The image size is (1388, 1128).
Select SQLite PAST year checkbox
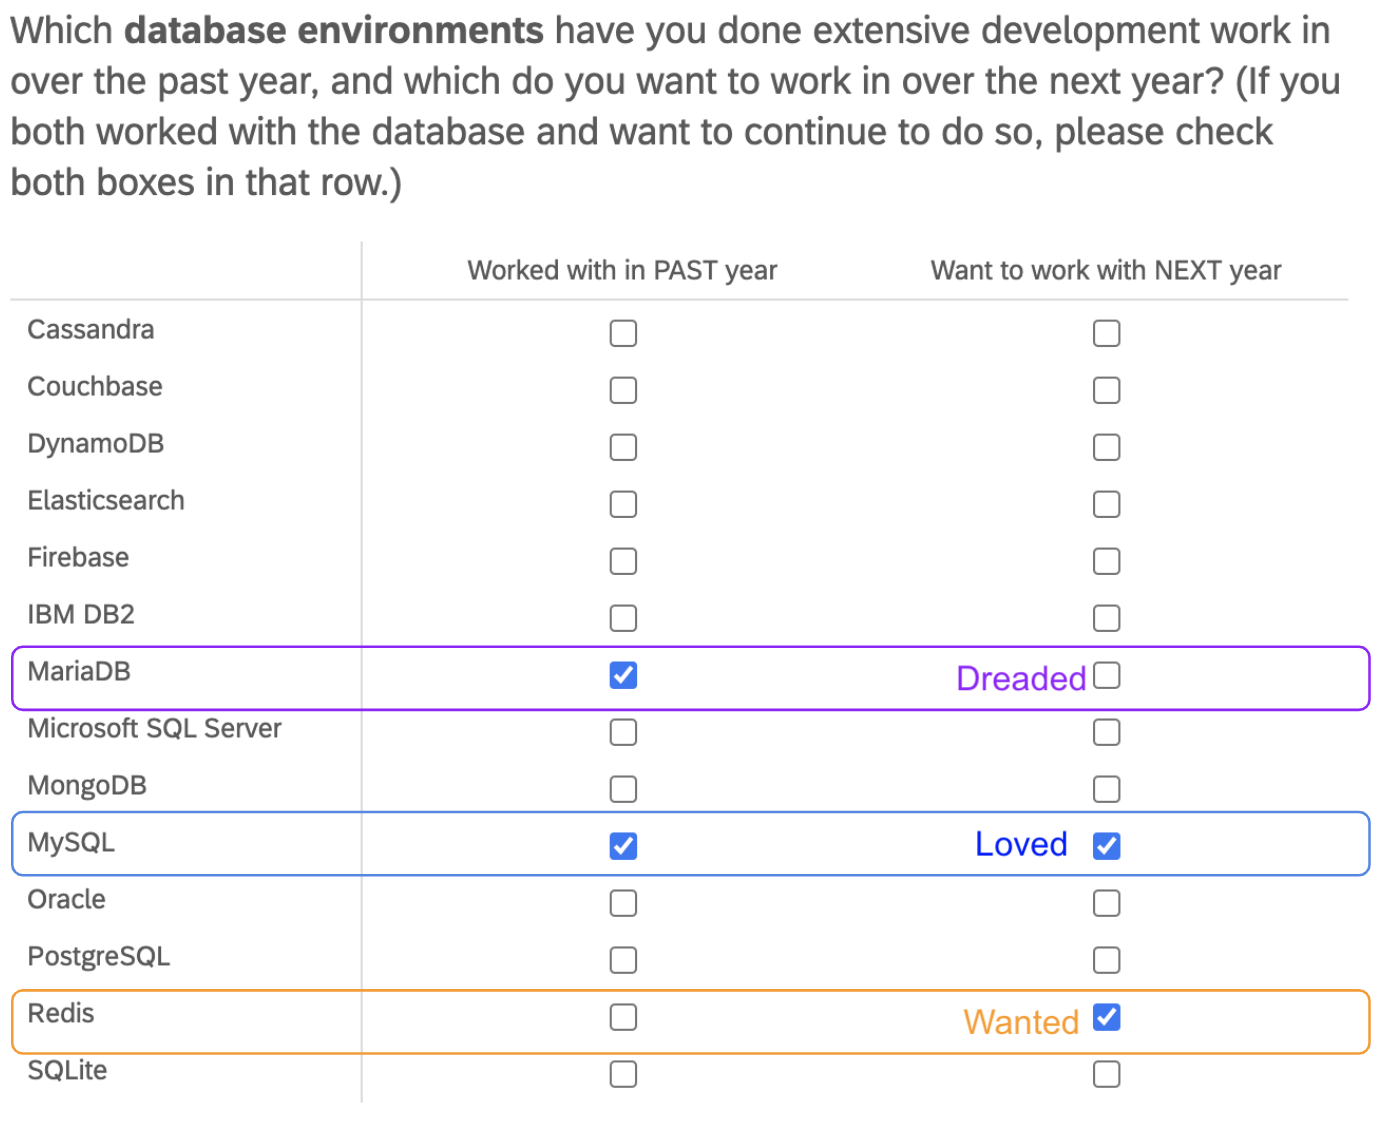click(623, 1074)
